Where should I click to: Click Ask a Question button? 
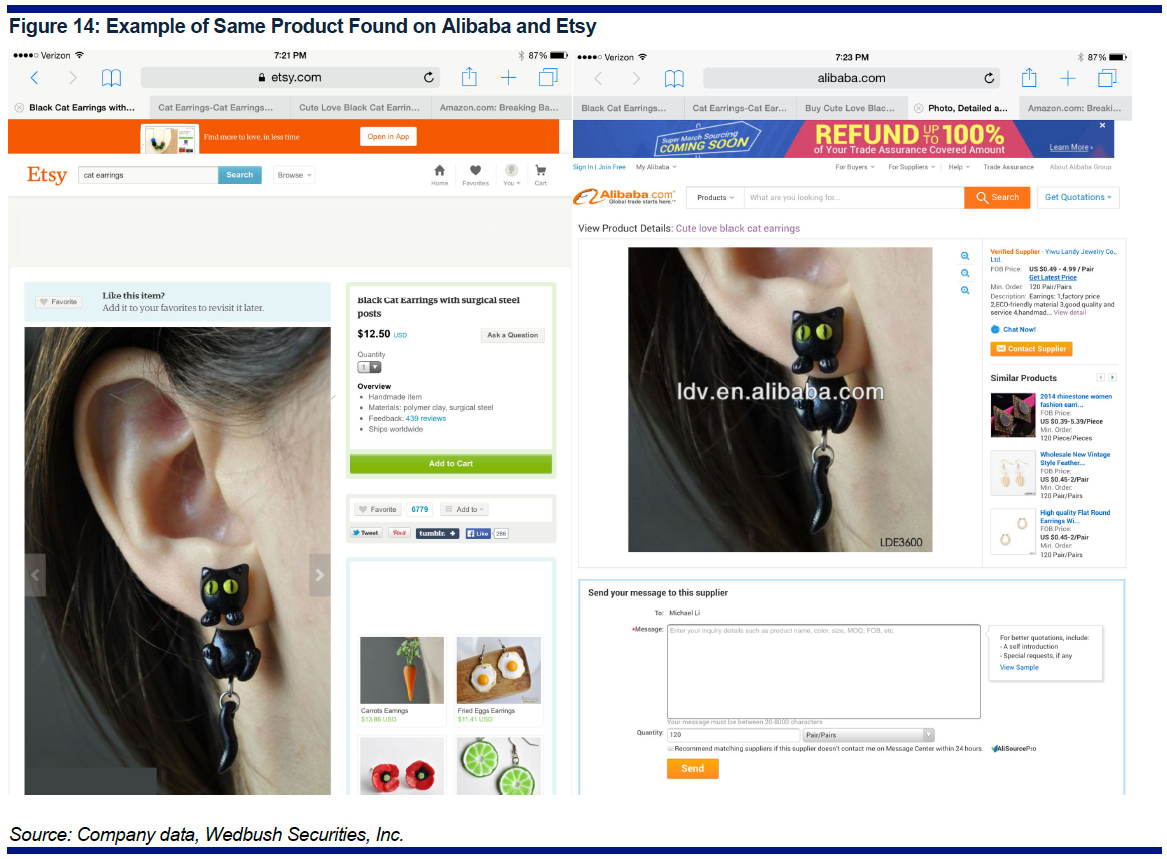[x=512, y=335]
